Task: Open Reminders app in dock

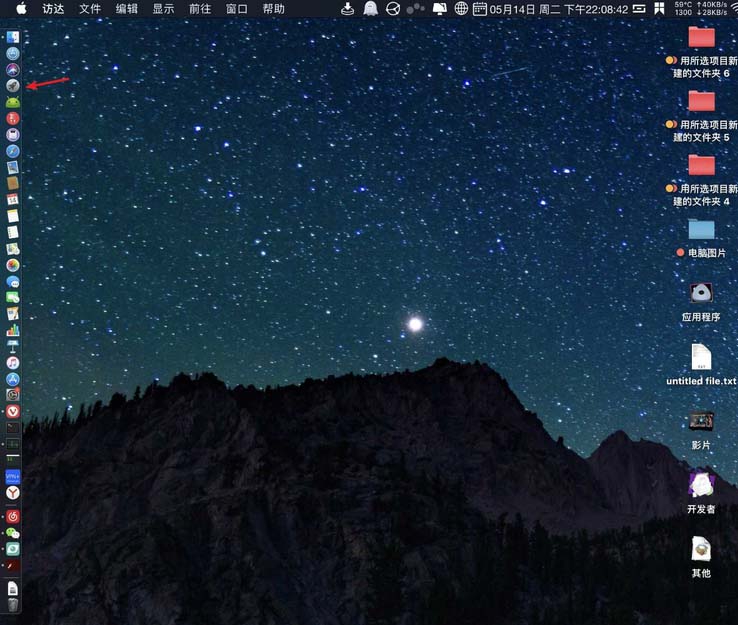Action: [x=13, y=232]
